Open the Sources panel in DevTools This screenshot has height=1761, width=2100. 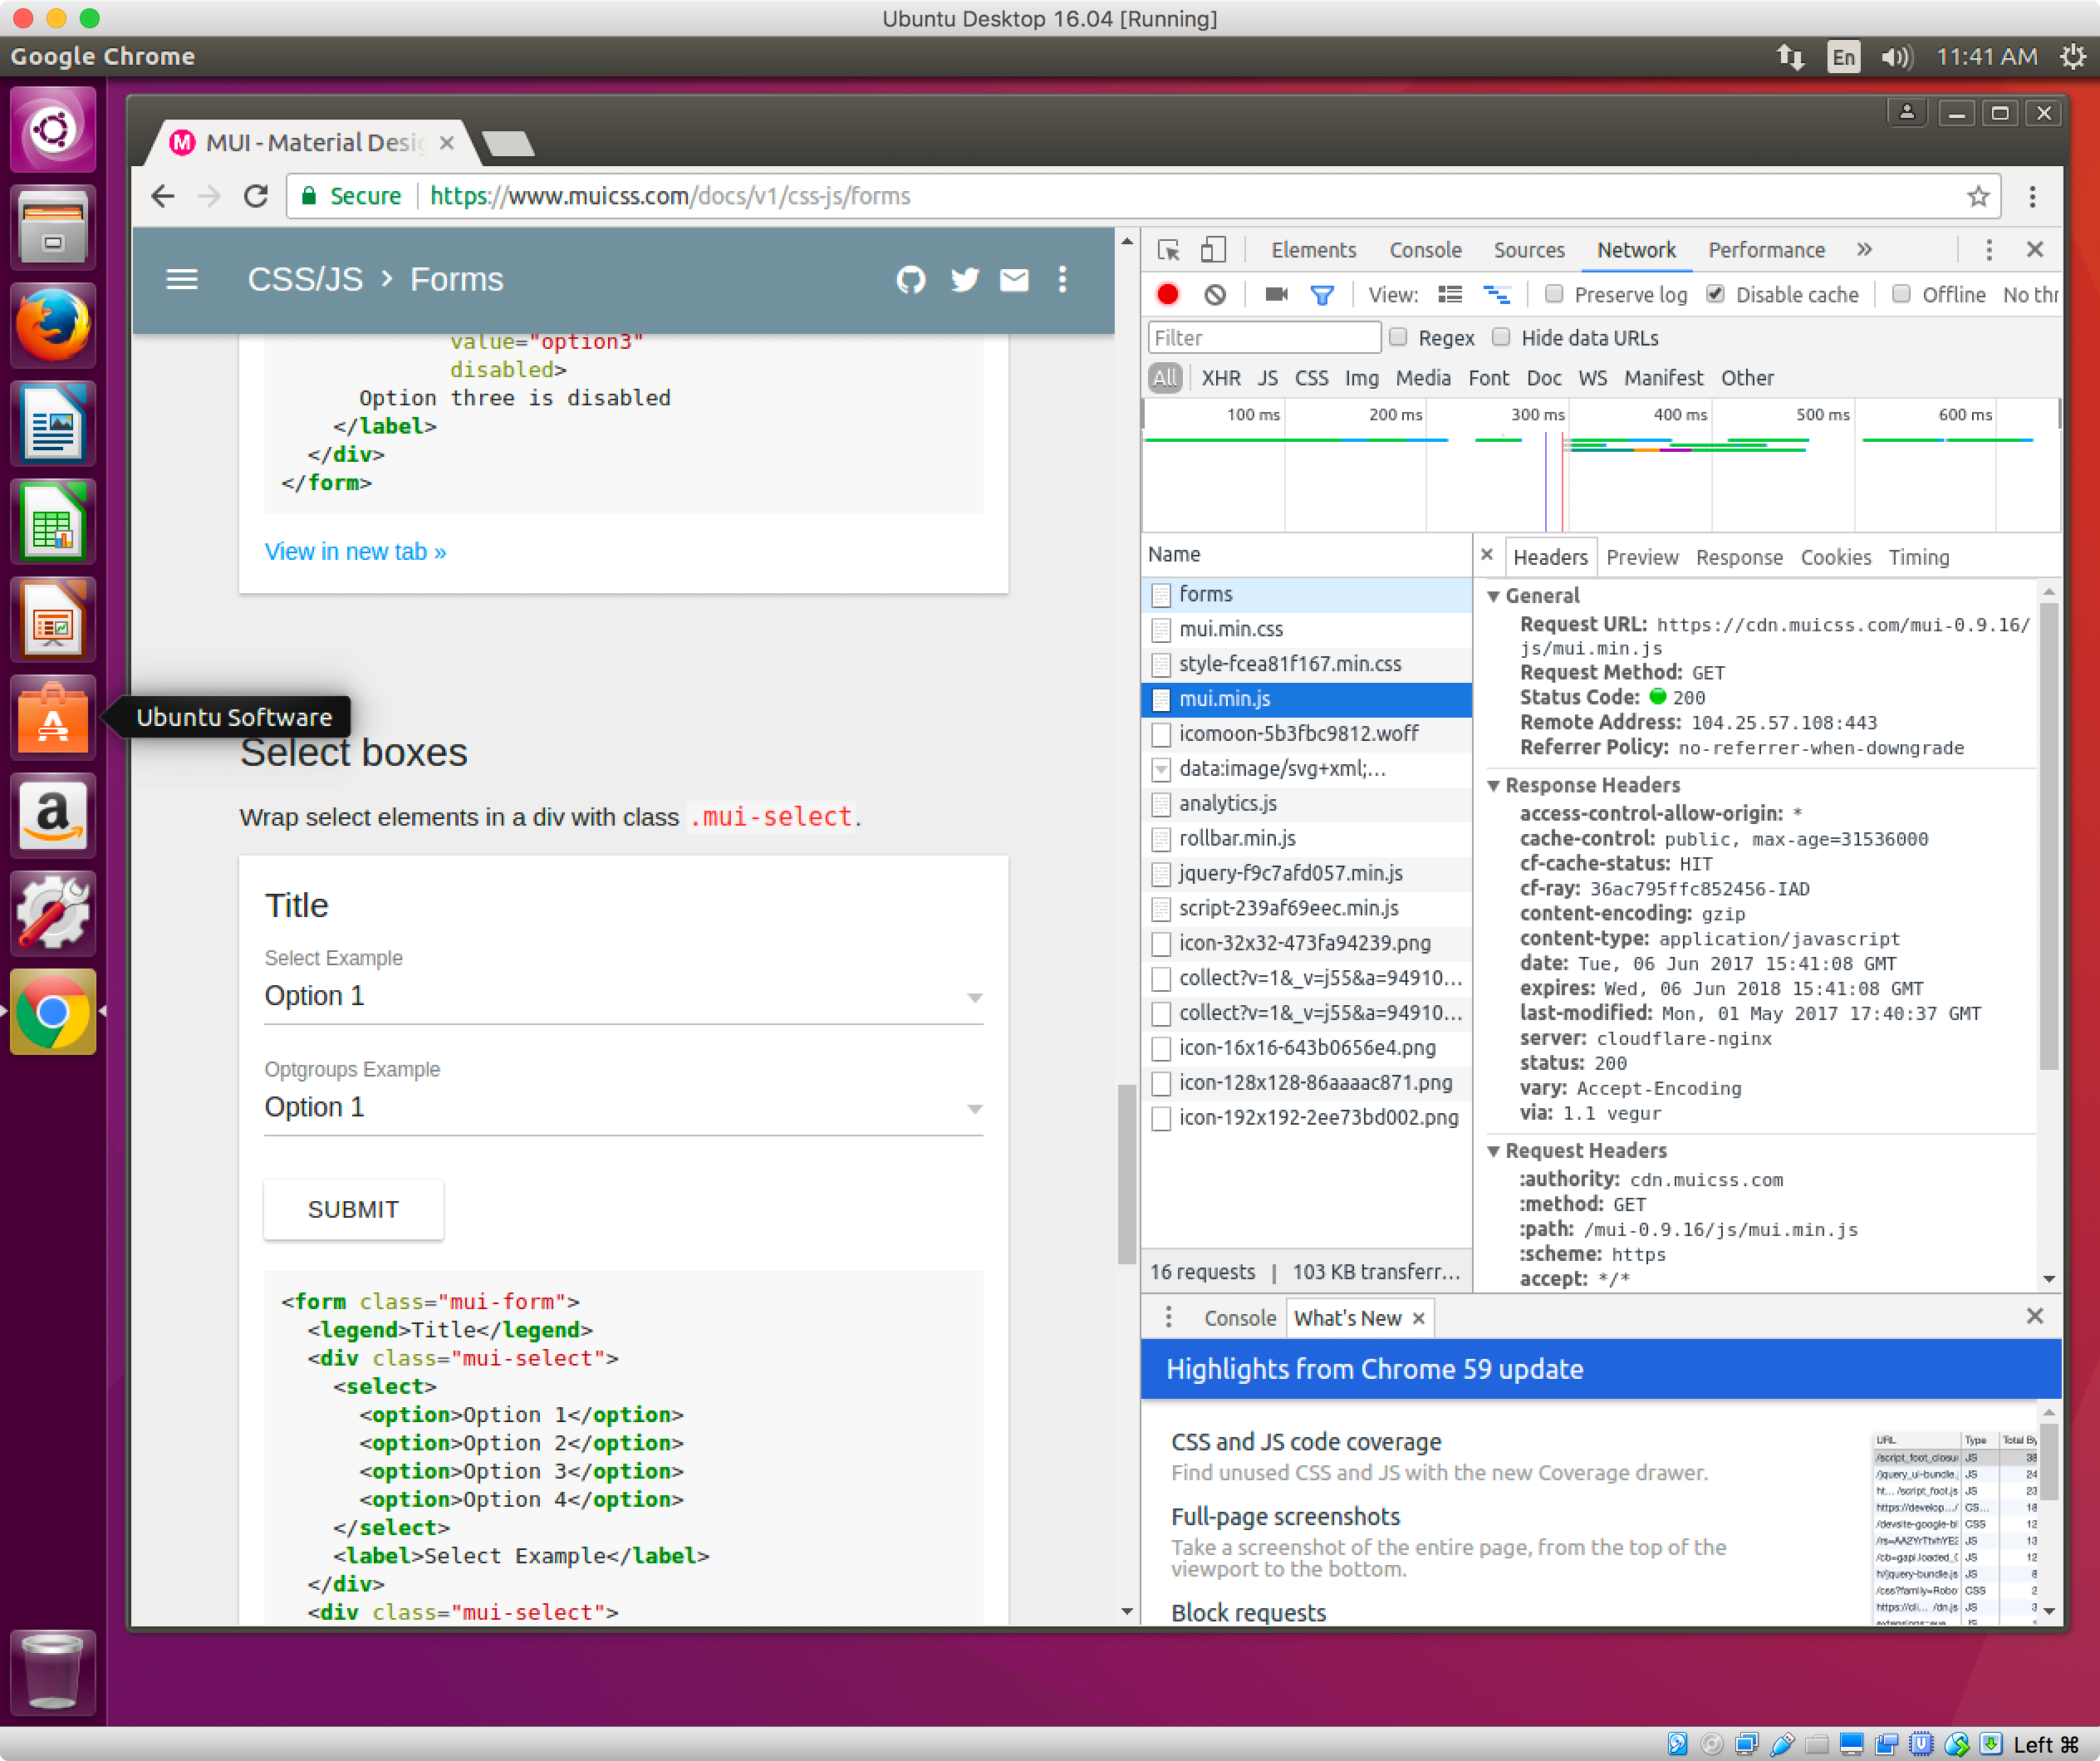[x=1529, y=249]
